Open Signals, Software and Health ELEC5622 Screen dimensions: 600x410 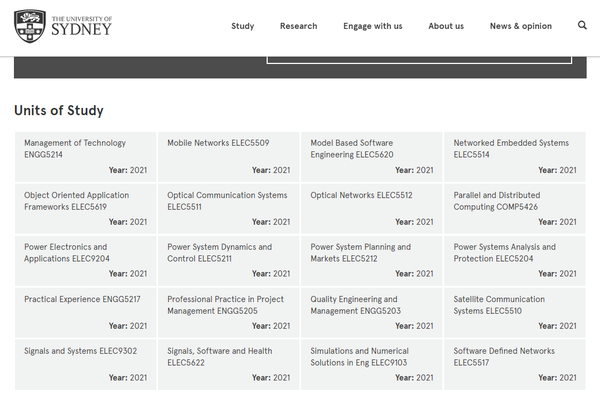coord(229,365)
